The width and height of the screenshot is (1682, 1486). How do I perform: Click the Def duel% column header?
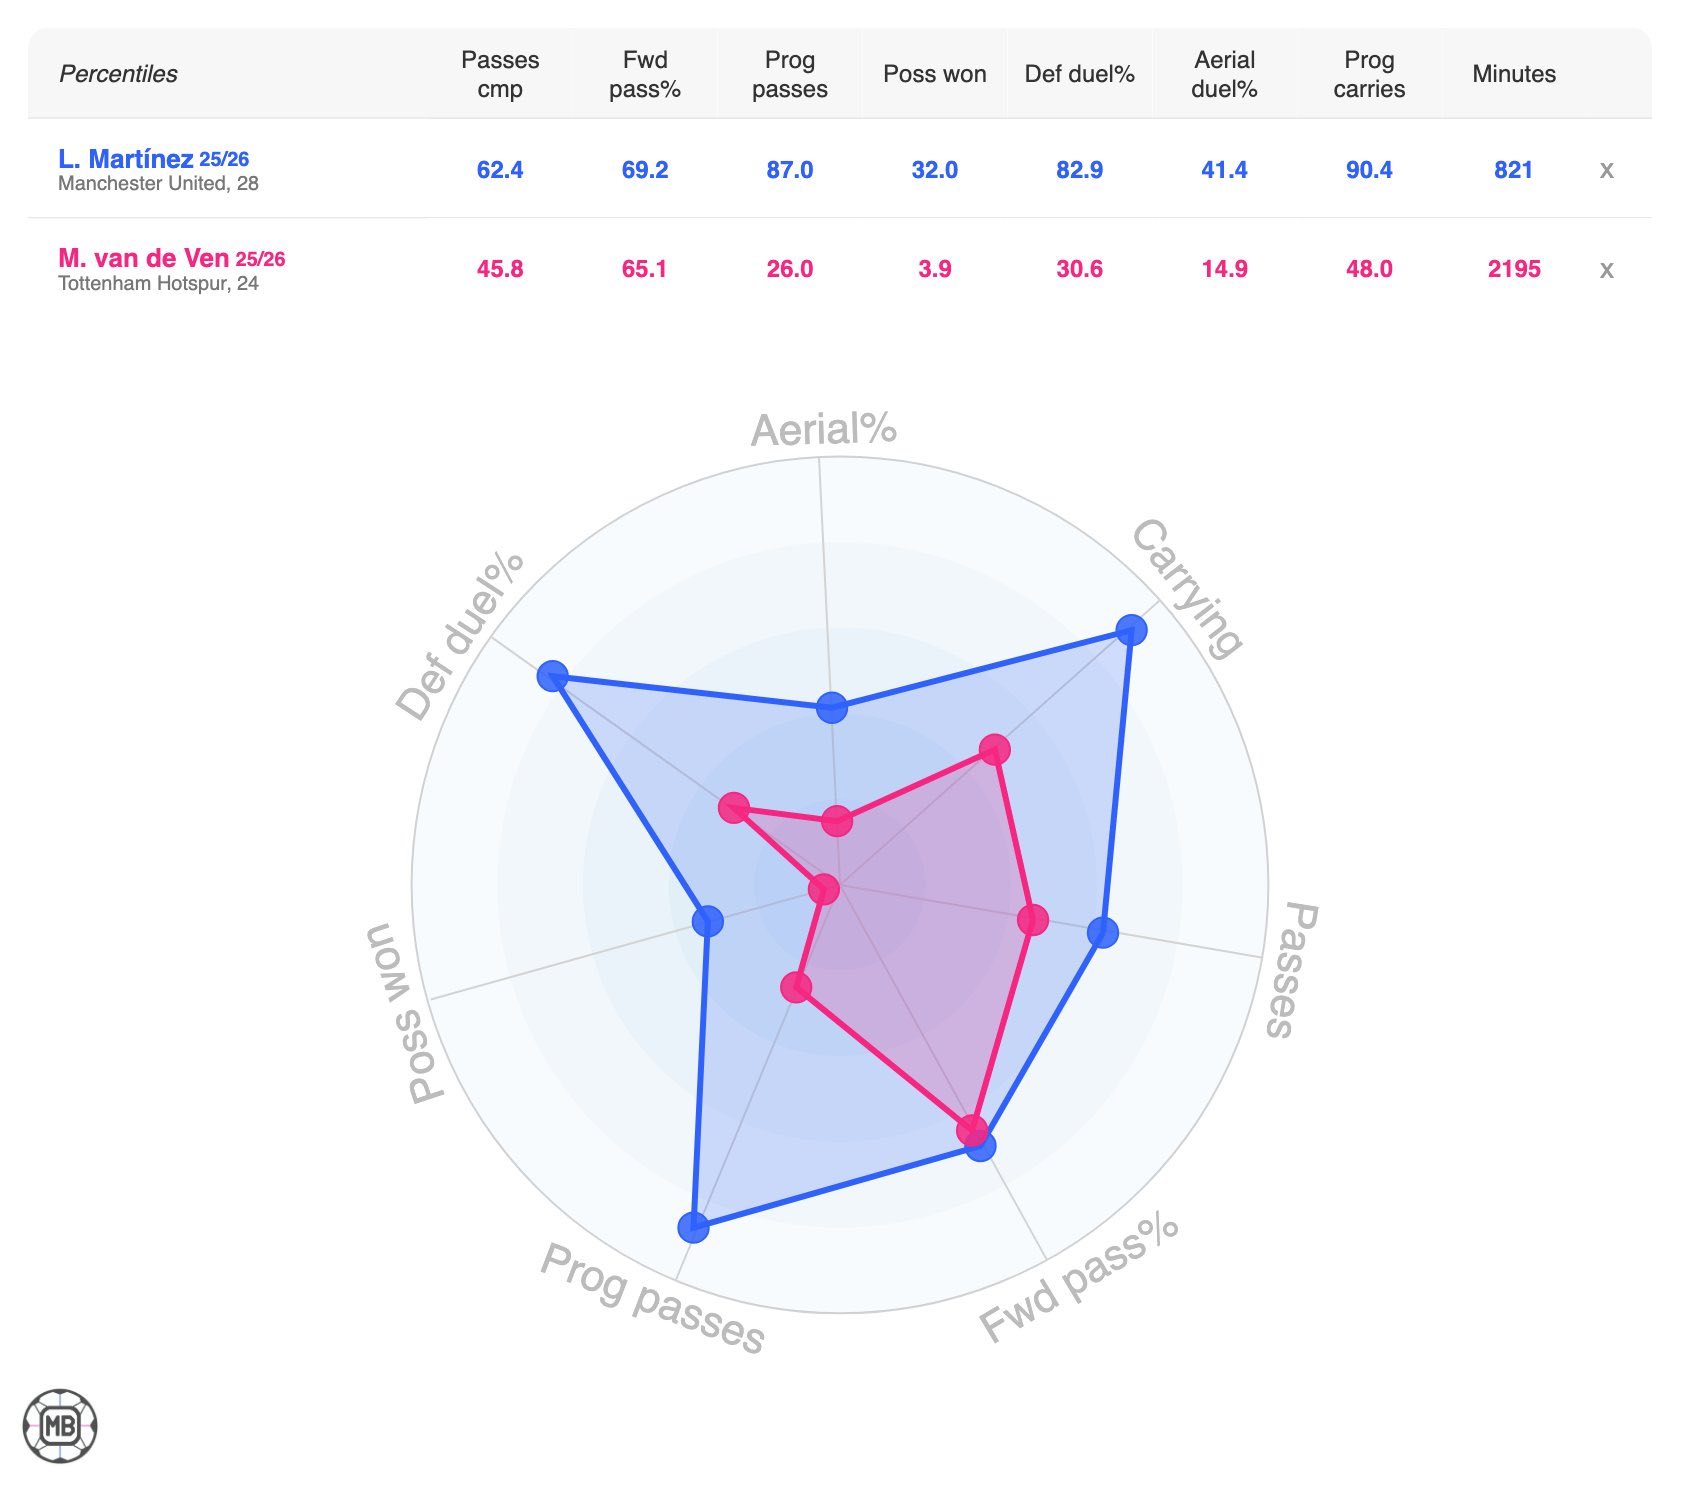(1079, 74)
